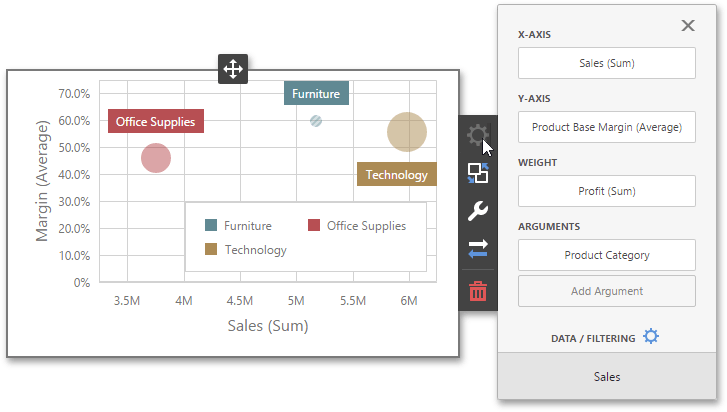
Task: Click the Sales data source tab at the bottom
Action: [x=606, y=377]
